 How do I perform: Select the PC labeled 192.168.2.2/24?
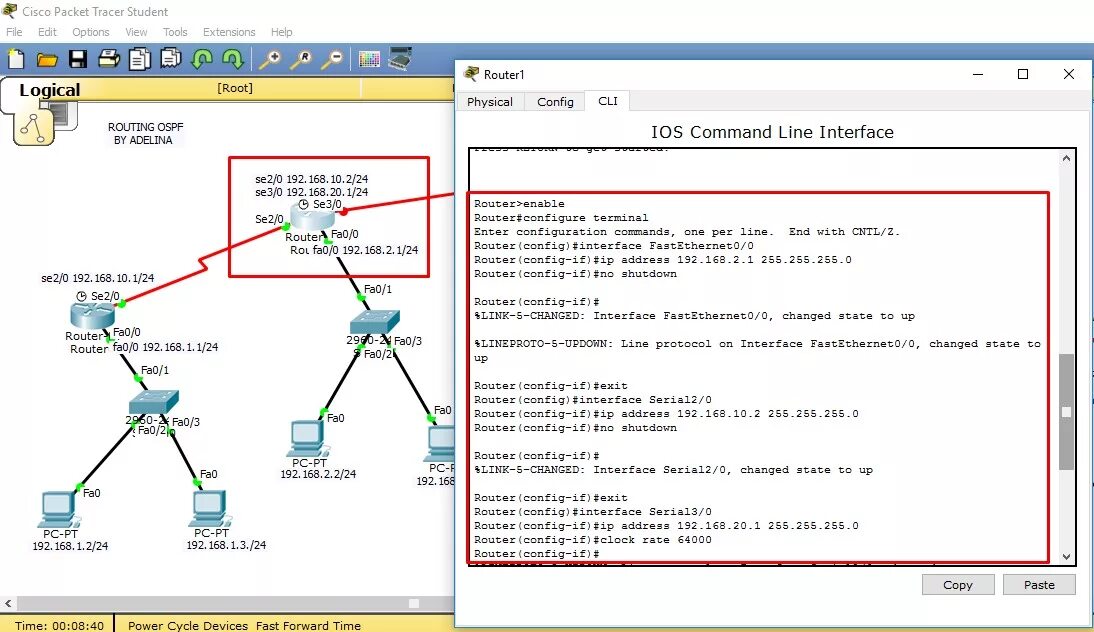pos(307,439)
